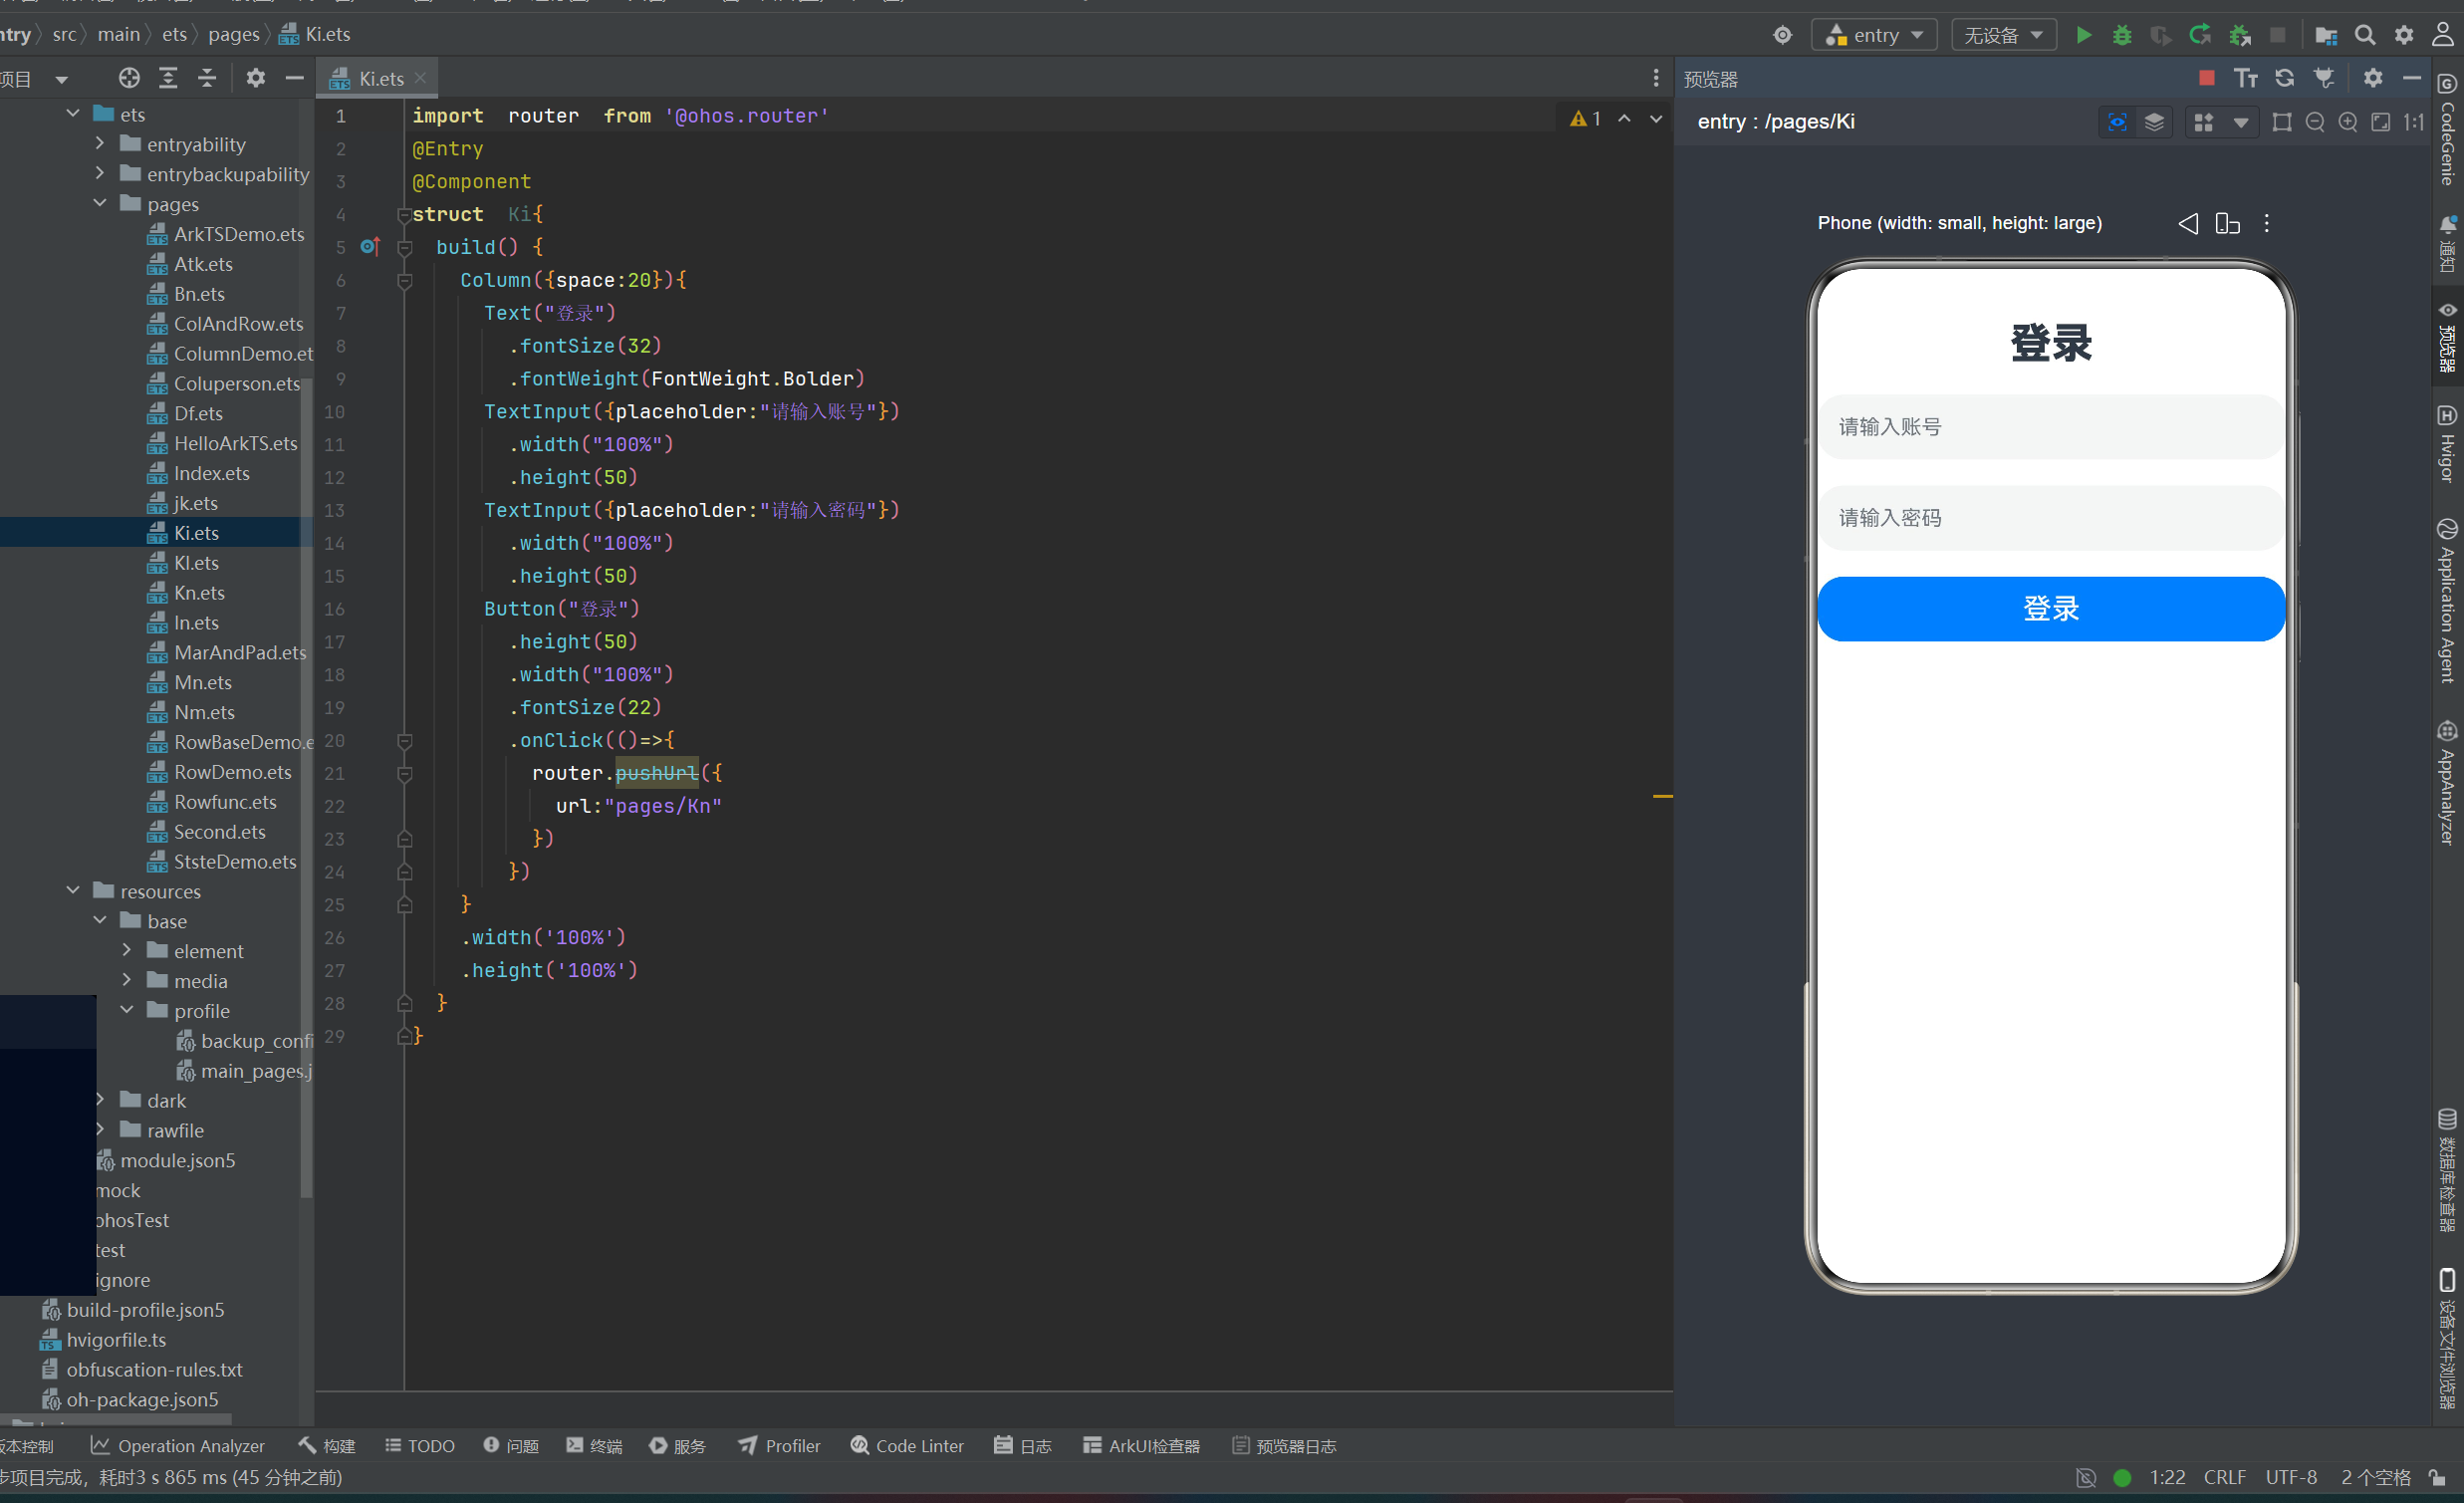
Task: Run the entry module
Action: click(2083, 35)
